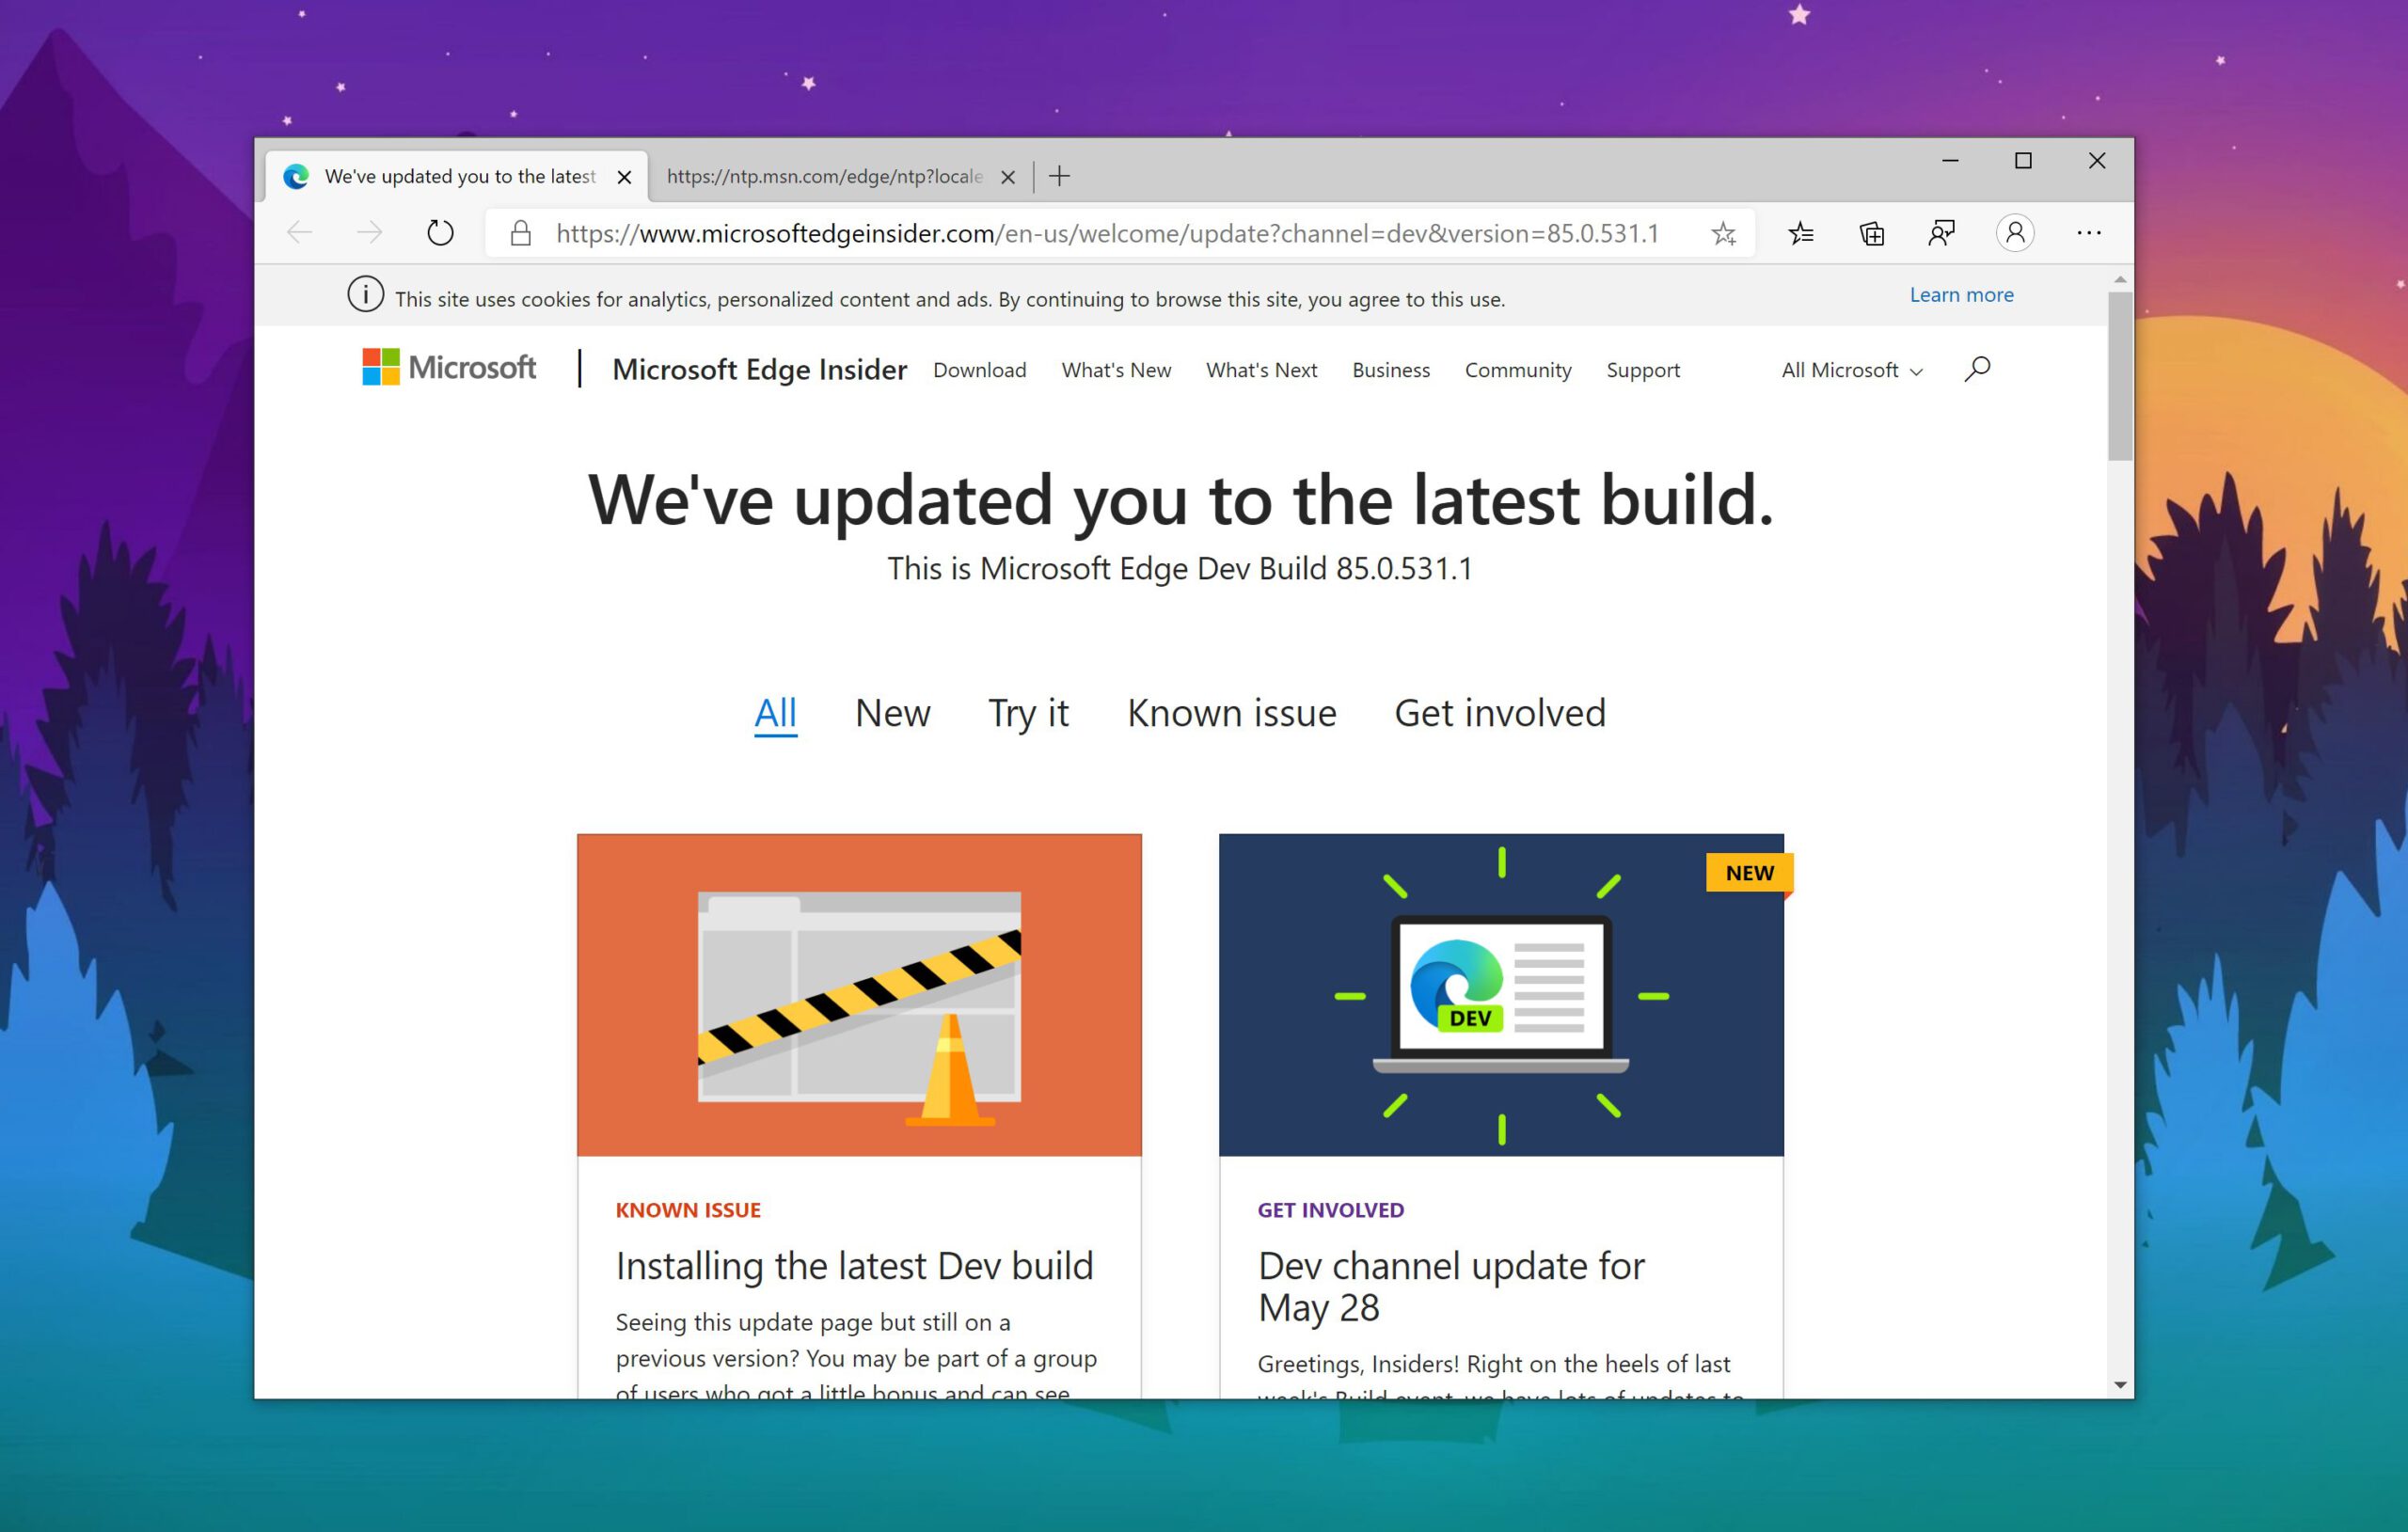Open the Business nav link
The image size is (2408, 1532).
(1391, 371)
